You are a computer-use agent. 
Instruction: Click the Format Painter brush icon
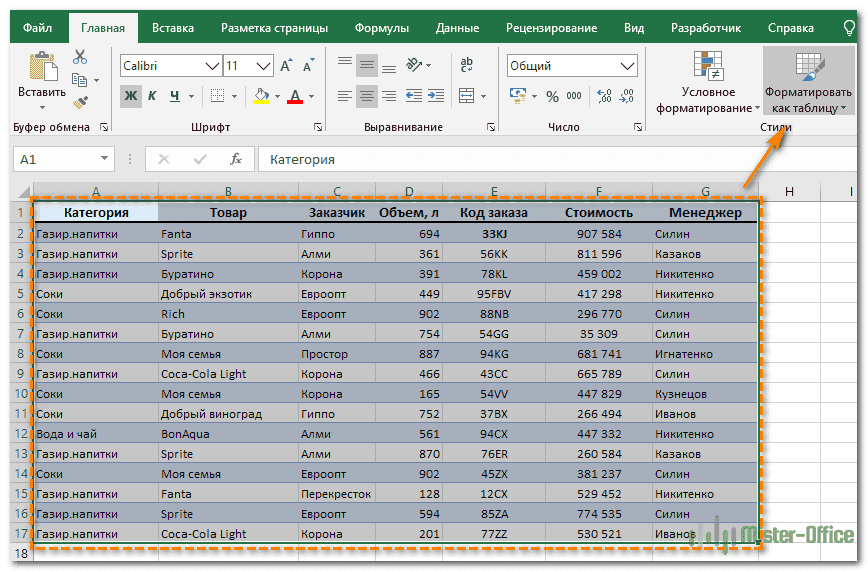click(x=80, y=102)
